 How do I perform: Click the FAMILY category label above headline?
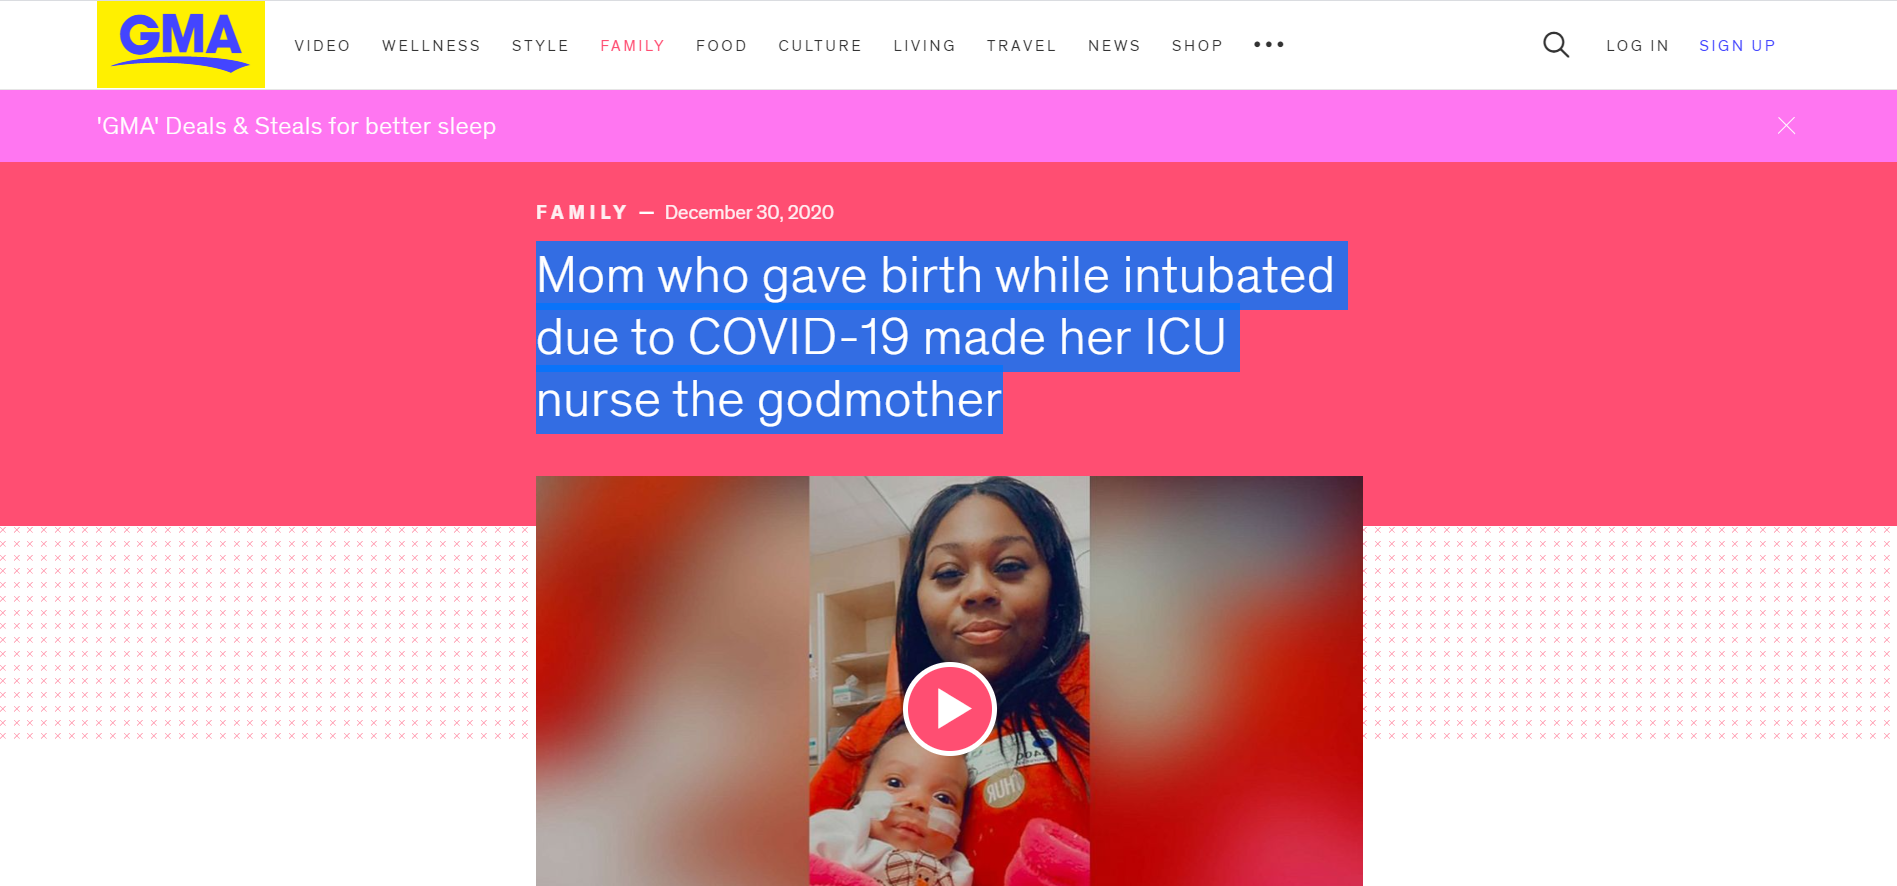581,212
